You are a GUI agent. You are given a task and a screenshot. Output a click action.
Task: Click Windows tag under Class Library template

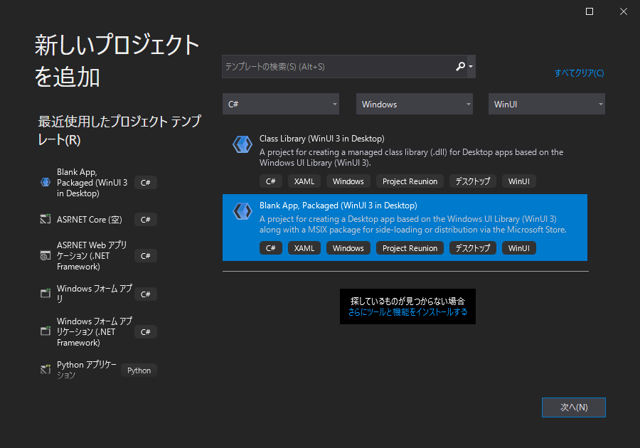click(348, 181)
